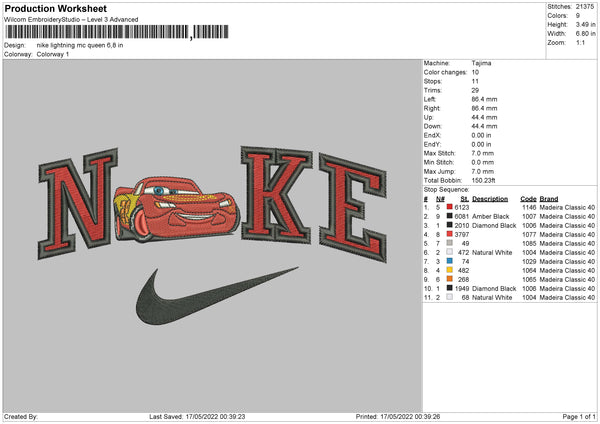Click the barcode under the worksheet title

click(x=117, y=32)
